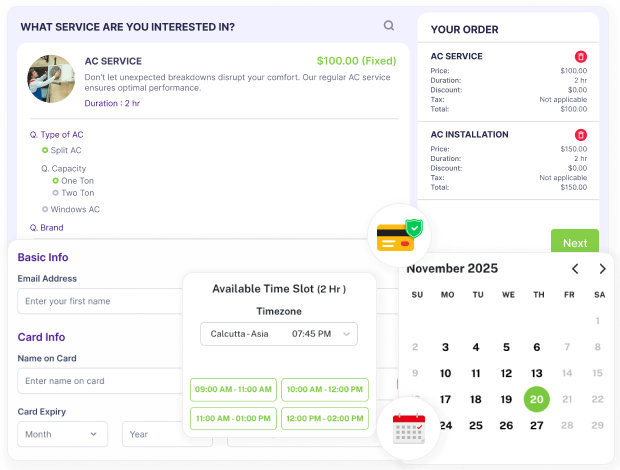Click the November 2025 month heading
Screen dimensions: 620x470
pyautogui.click(x=452, y=269)
